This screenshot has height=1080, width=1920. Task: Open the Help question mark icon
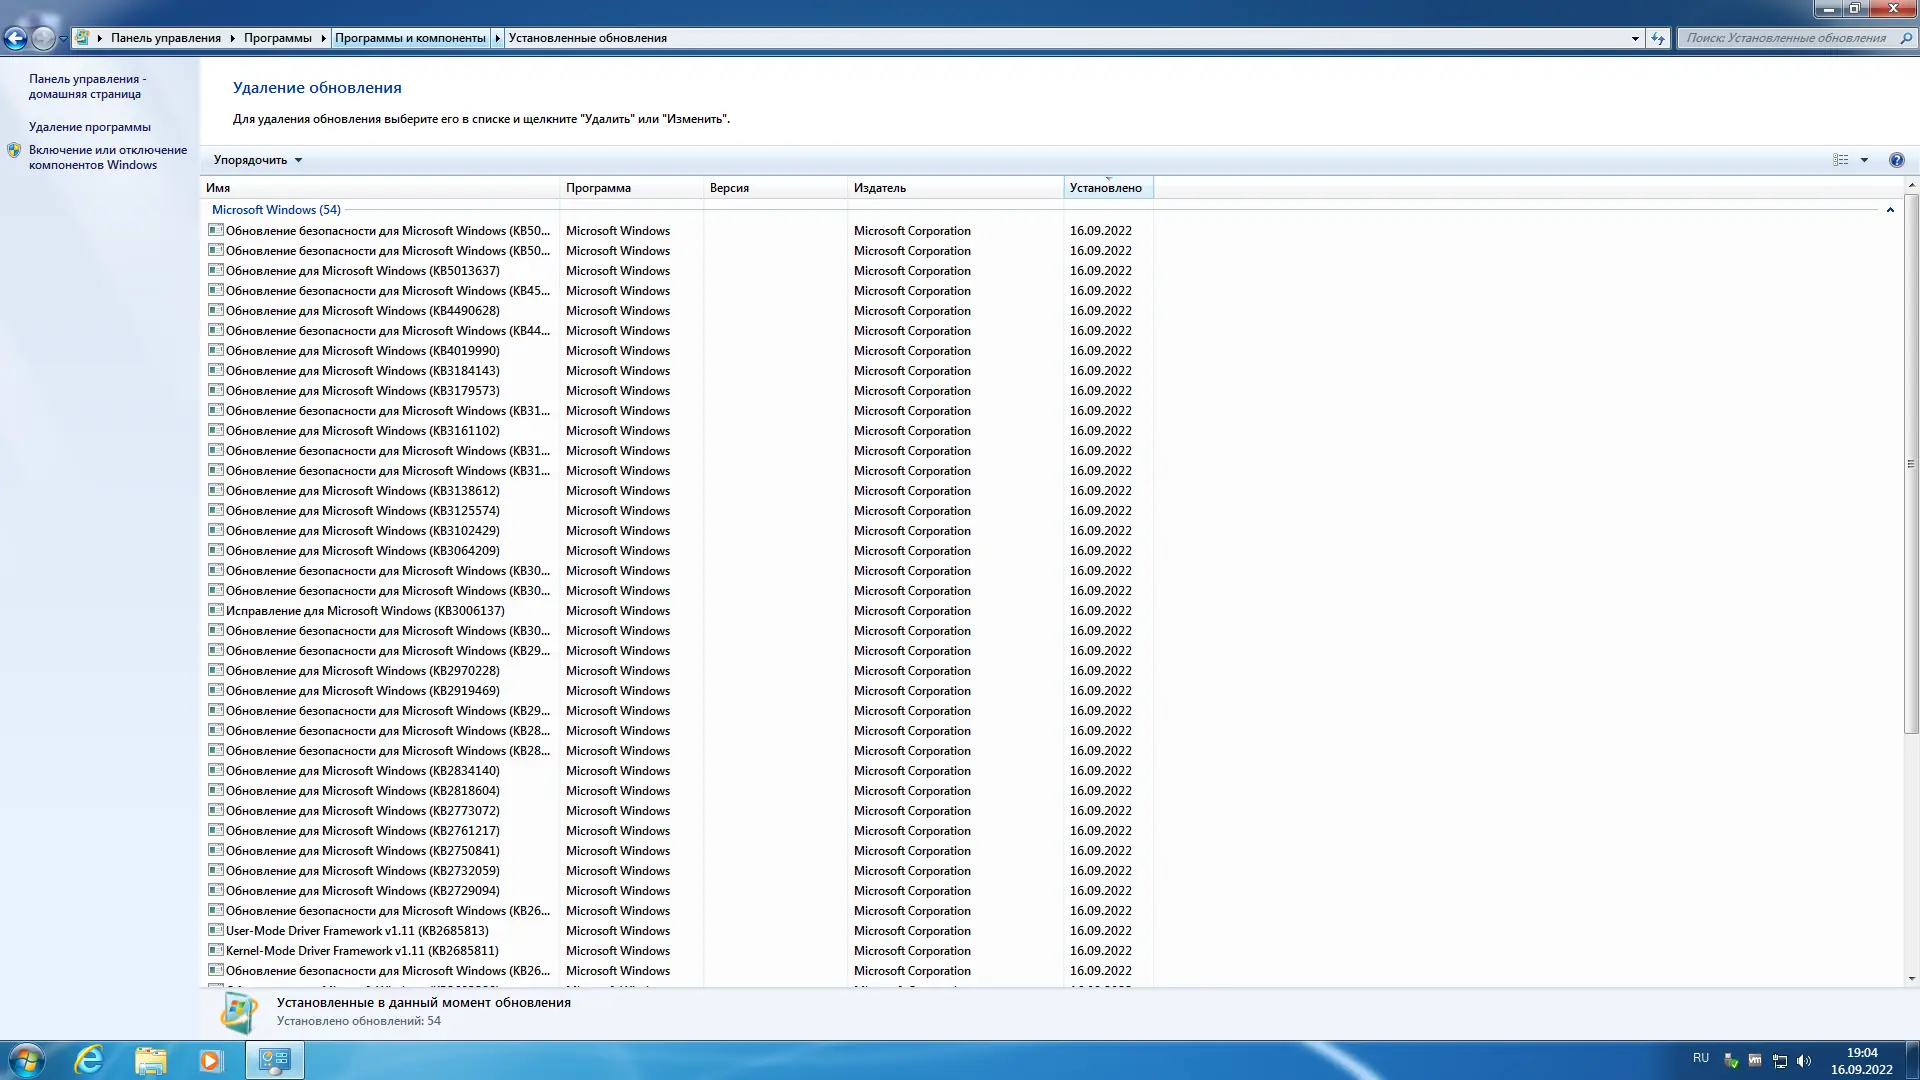[x=1896, y=160]
